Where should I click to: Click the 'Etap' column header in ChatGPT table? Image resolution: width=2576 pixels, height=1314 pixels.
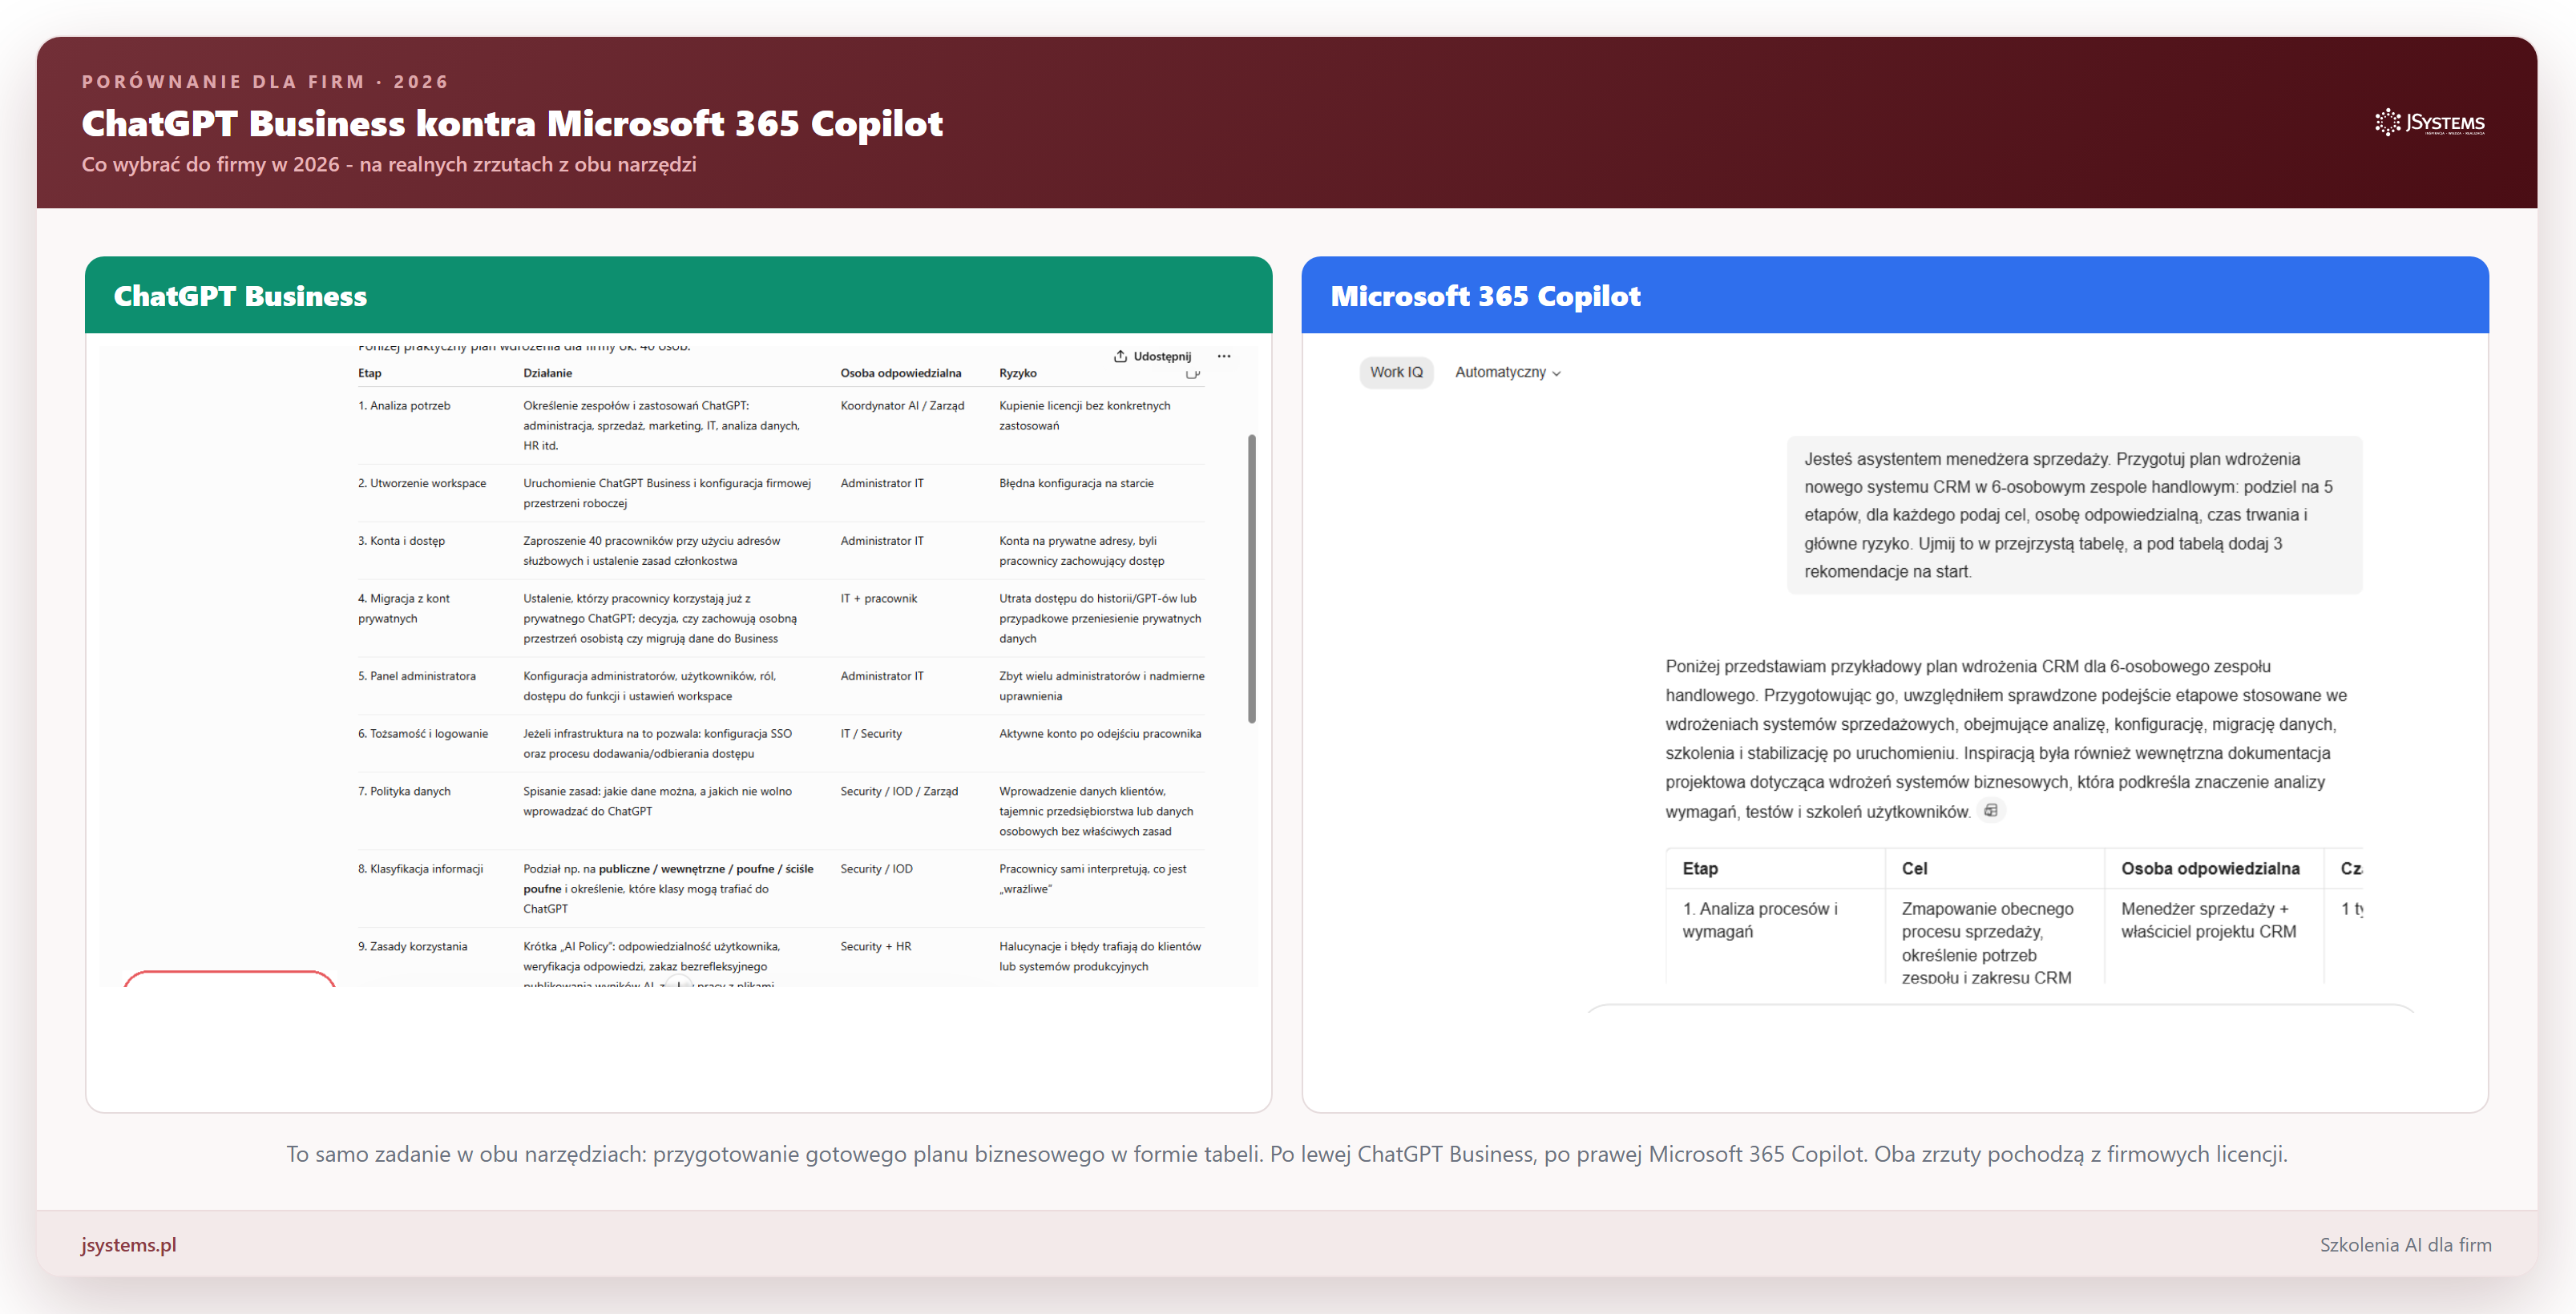[x=370, y=373]
